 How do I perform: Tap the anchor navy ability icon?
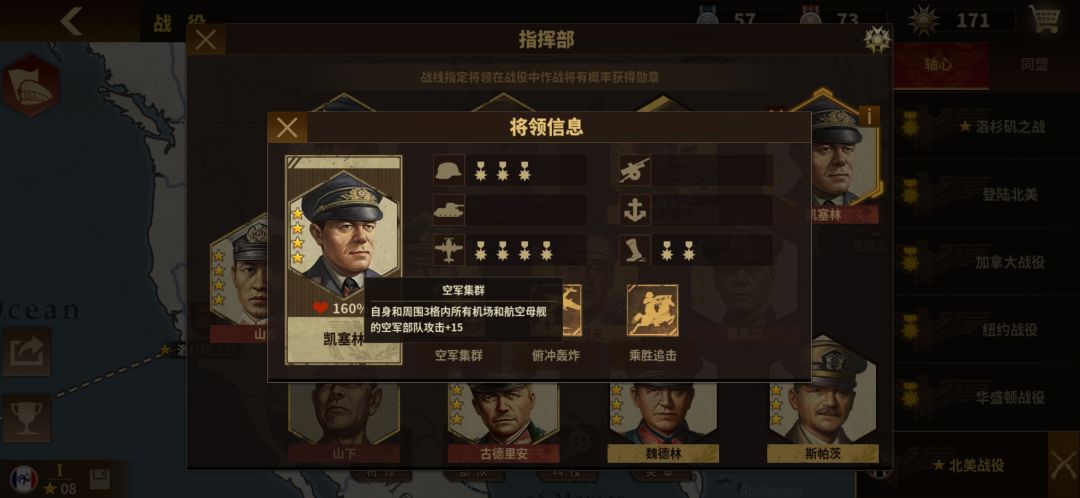pyautogui.click(x=634, y=210)
